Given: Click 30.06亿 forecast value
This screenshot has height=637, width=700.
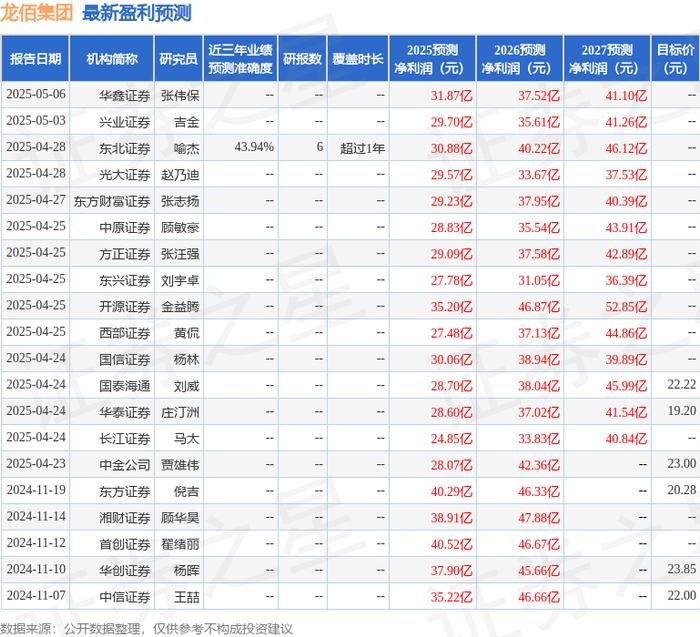Looking at the screenshot, I should 451,359.
